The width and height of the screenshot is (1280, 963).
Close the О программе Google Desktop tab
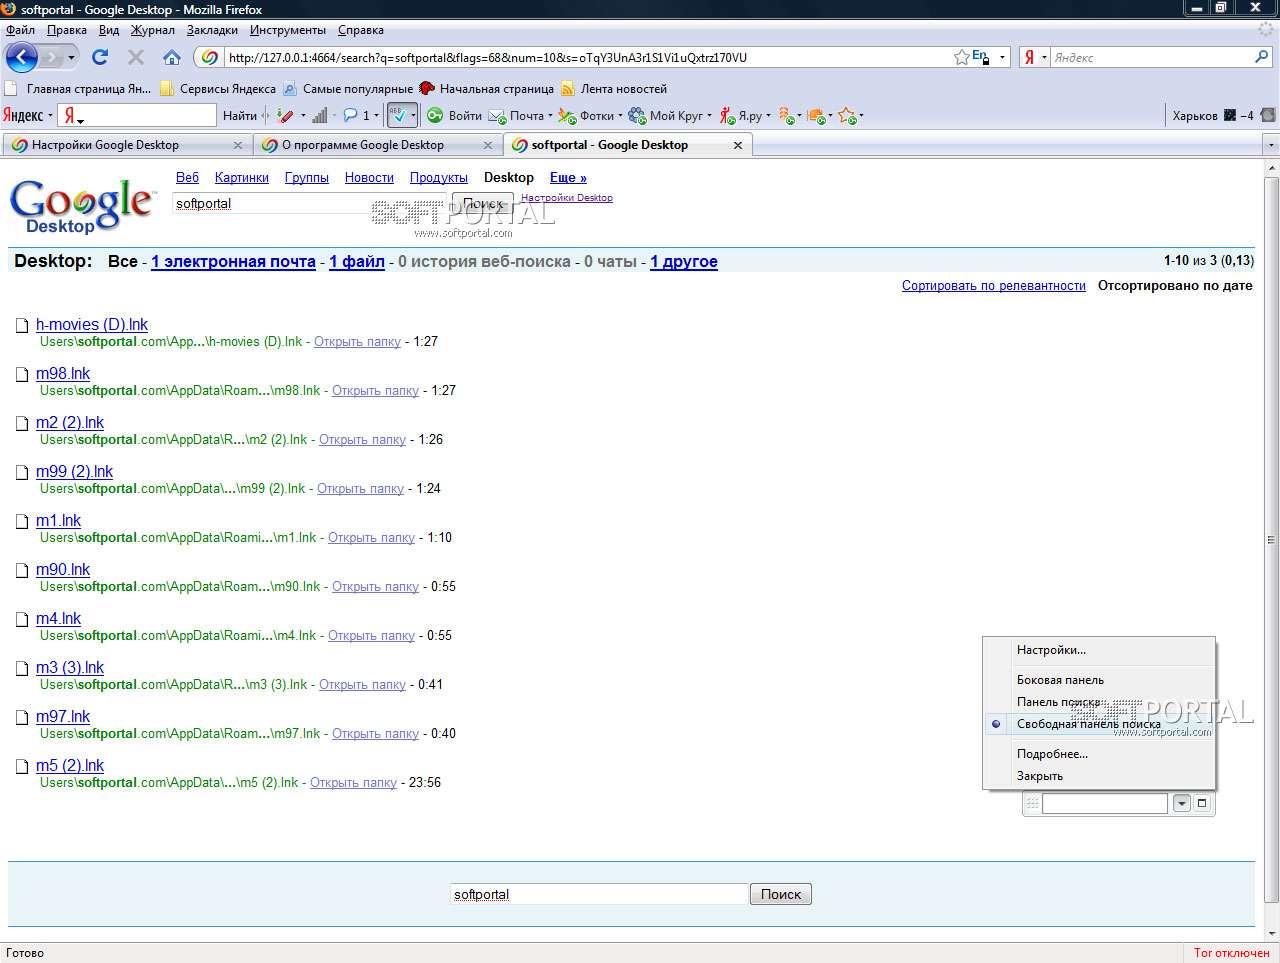(x=488, y=145)
